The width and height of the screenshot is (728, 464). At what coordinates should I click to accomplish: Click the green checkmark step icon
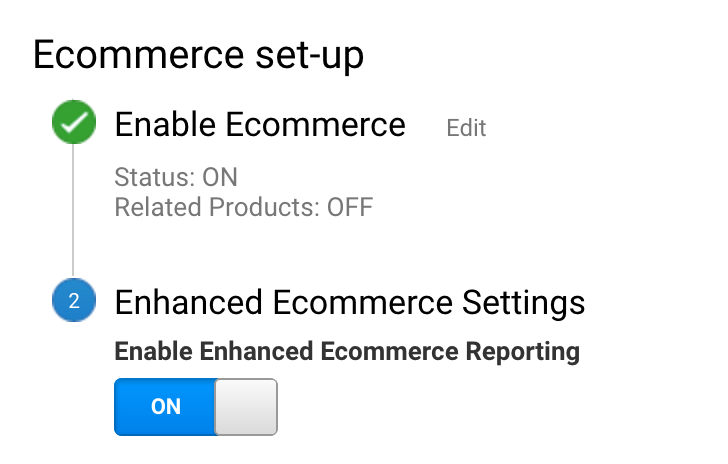tap(74, 122)
